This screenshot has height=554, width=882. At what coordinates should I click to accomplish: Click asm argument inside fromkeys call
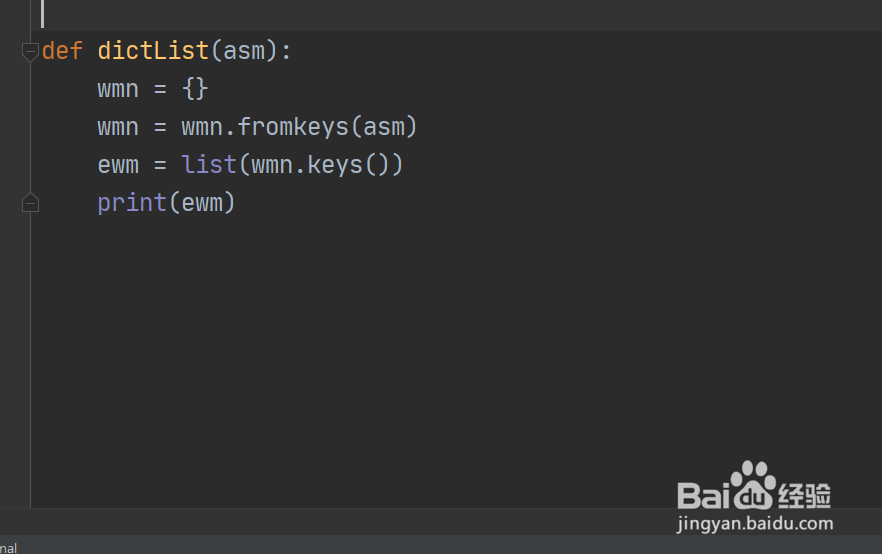point(383,127)
